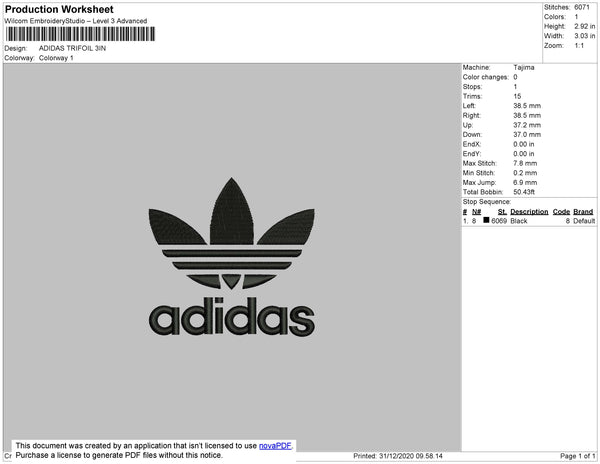Click the black thread color swatch
Viewport: 600px width, 464px height.
[x=486, y=220]
